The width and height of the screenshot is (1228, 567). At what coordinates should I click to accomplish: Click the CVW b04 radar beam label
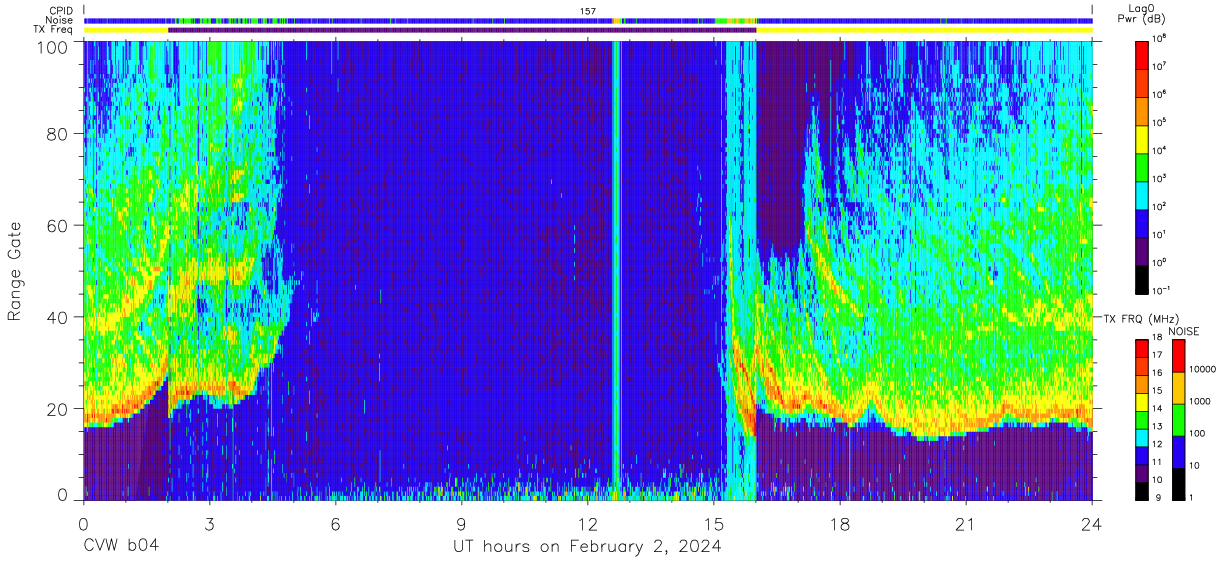tap(120, 546)
